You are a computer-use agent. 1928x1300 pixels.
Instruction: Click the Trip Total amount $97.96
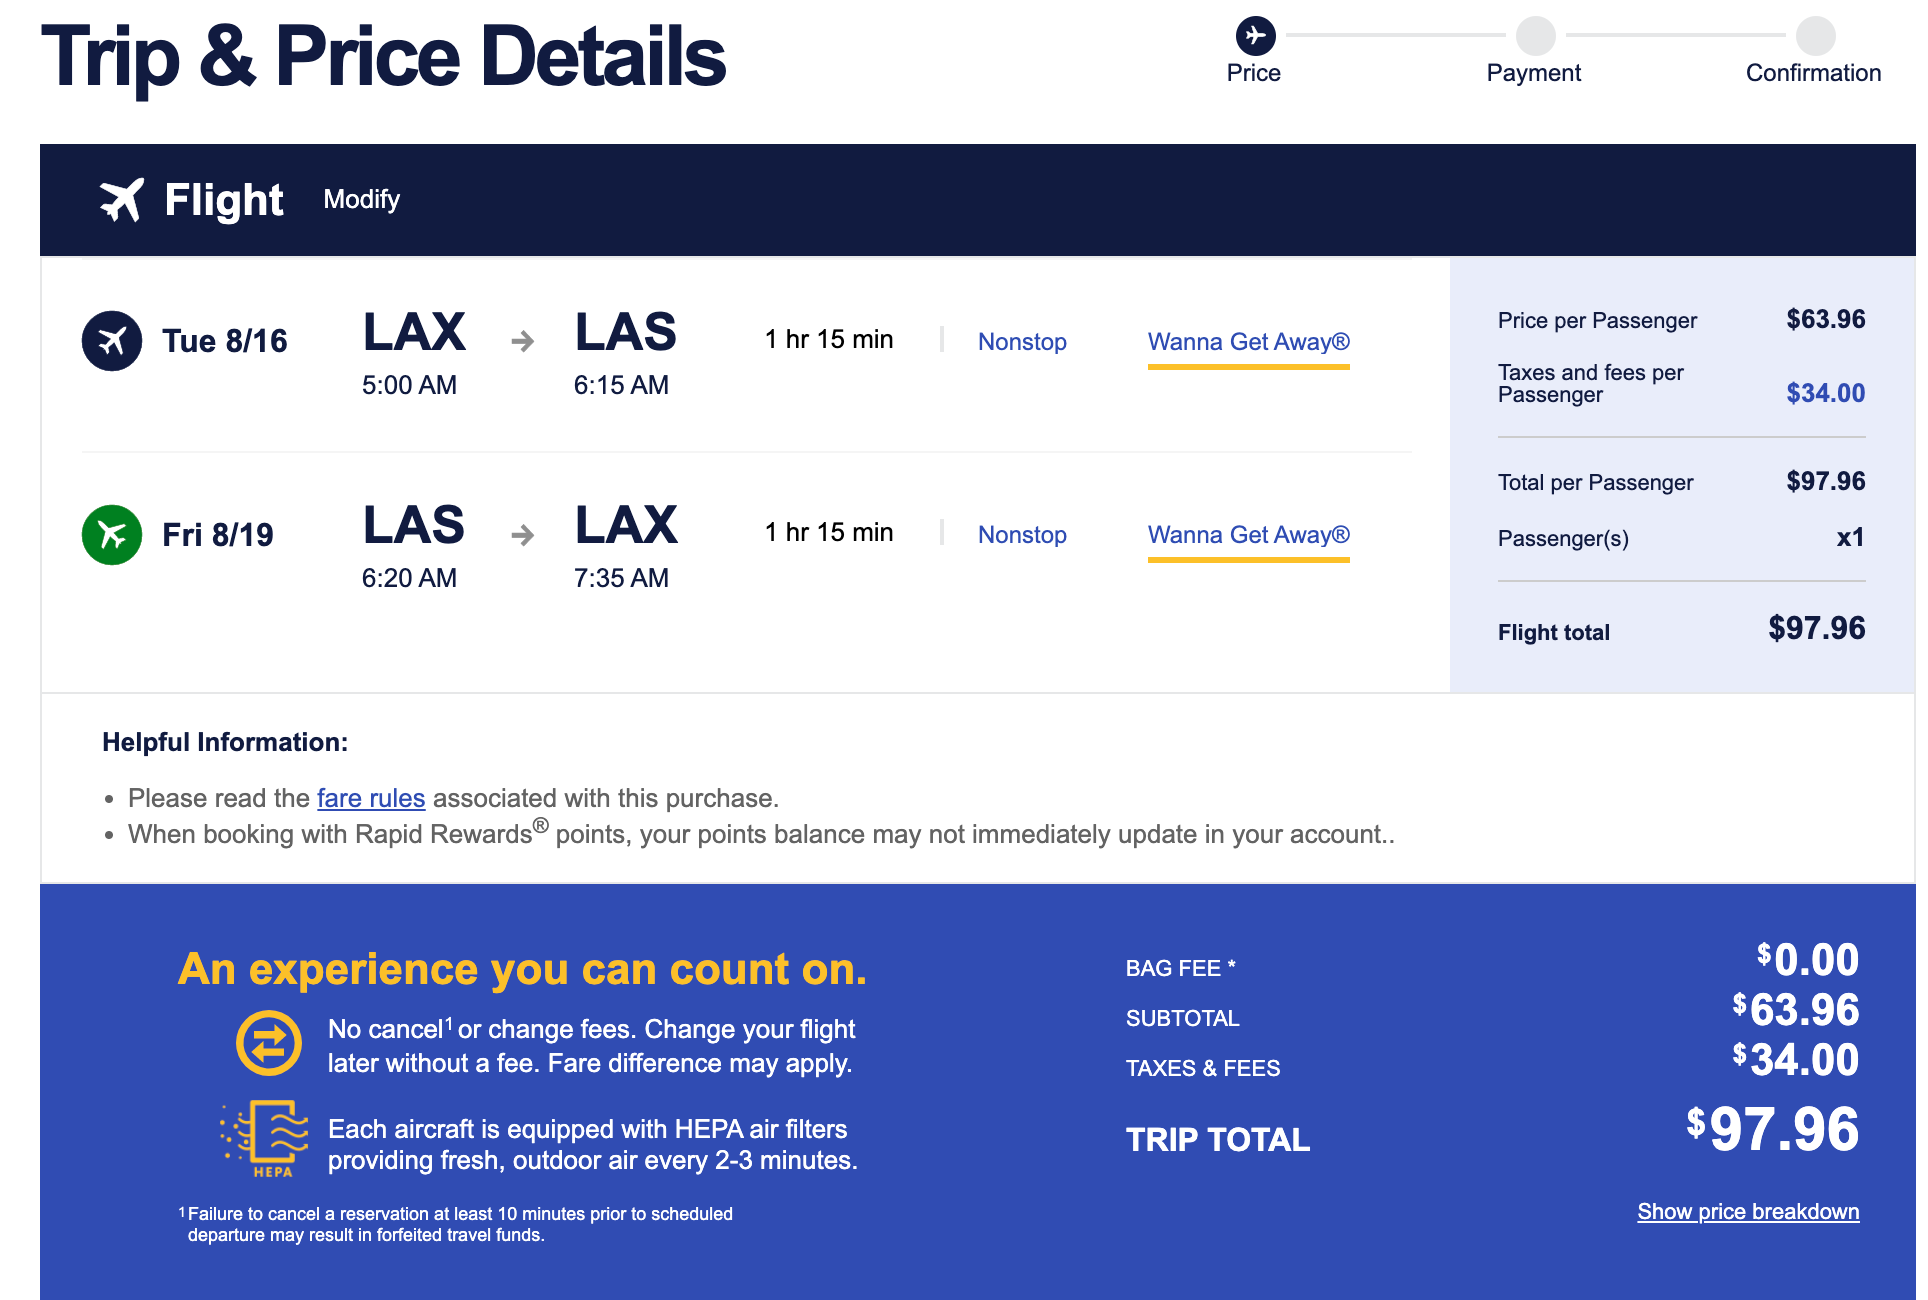[x=1772, y=1130]
